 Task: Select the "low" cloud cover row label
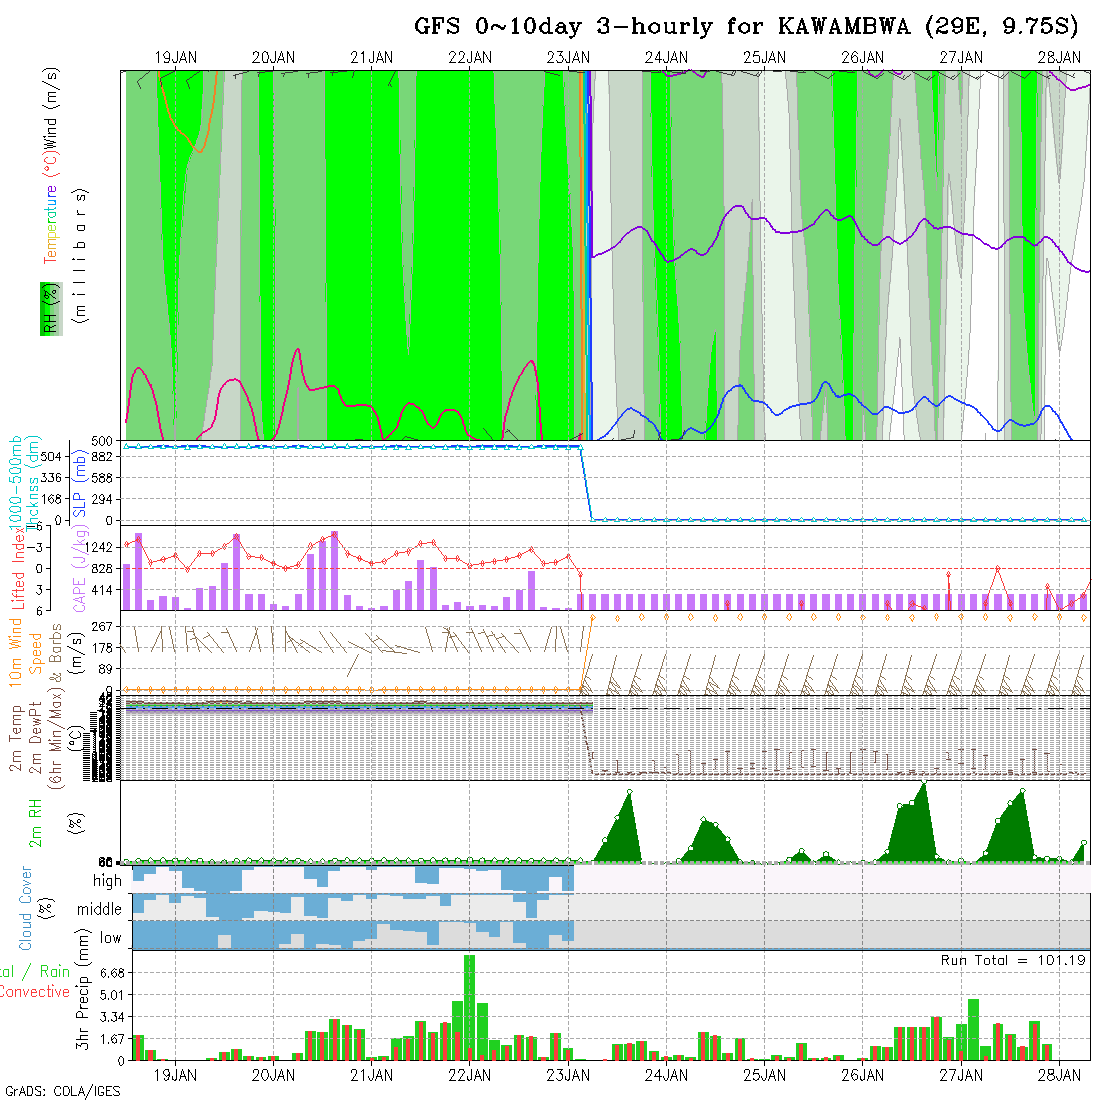tap(110, 937)
